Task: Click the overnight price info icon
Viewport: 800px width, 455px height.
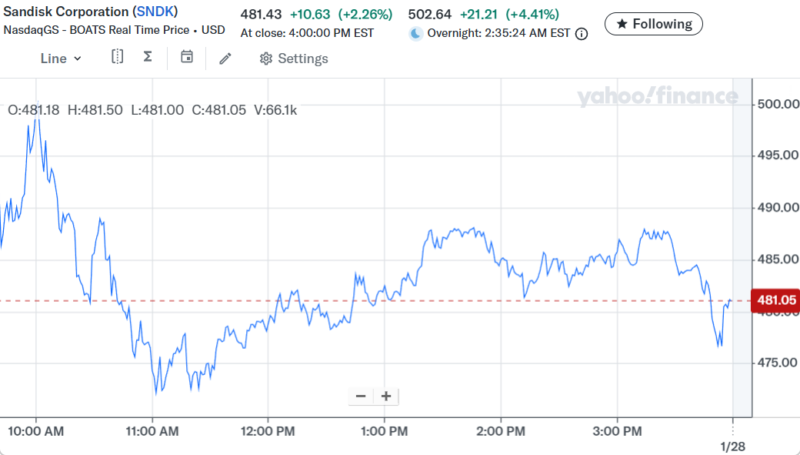Action: [x=582, y=33]
